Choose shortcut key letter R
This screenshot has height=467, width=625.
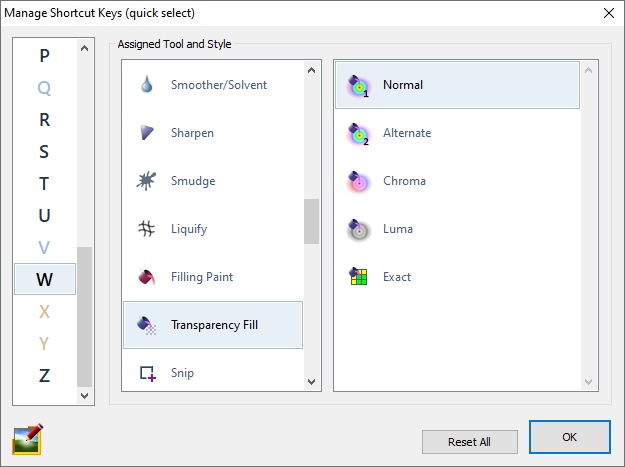(x=44, y=120)
